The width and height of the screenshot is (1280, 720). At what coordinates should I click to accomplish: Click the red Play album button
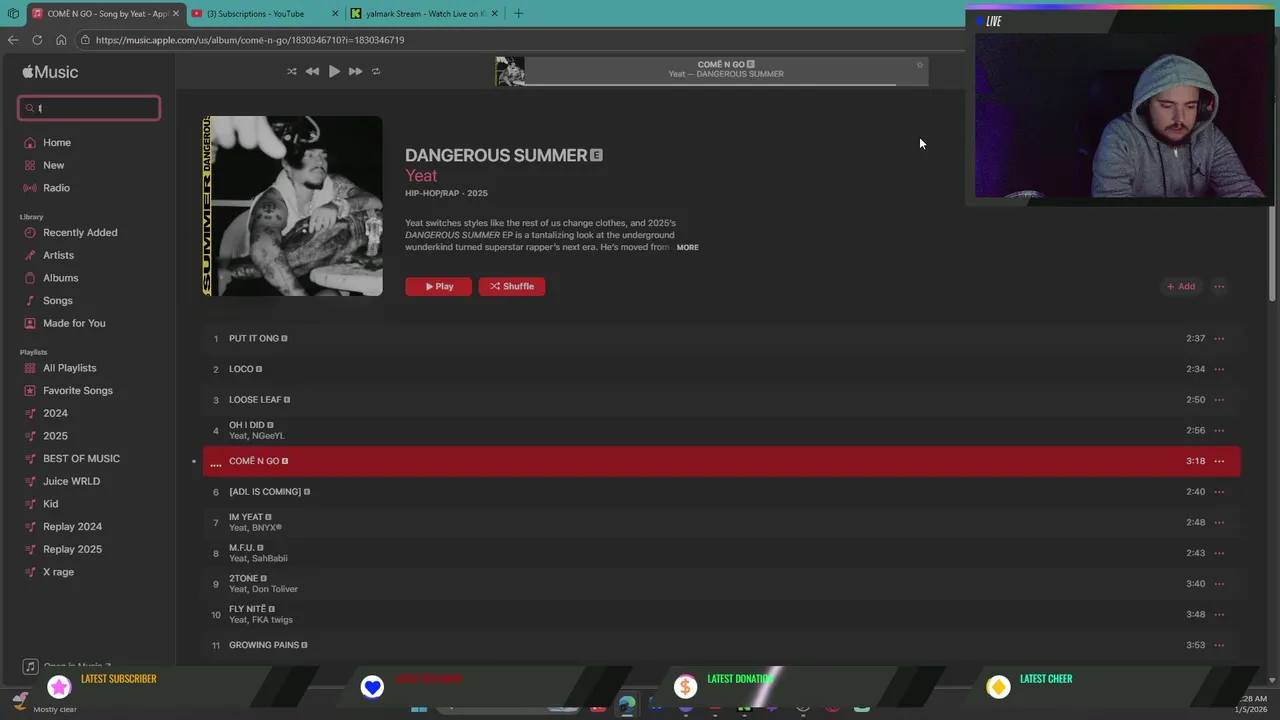coord(438,286)
